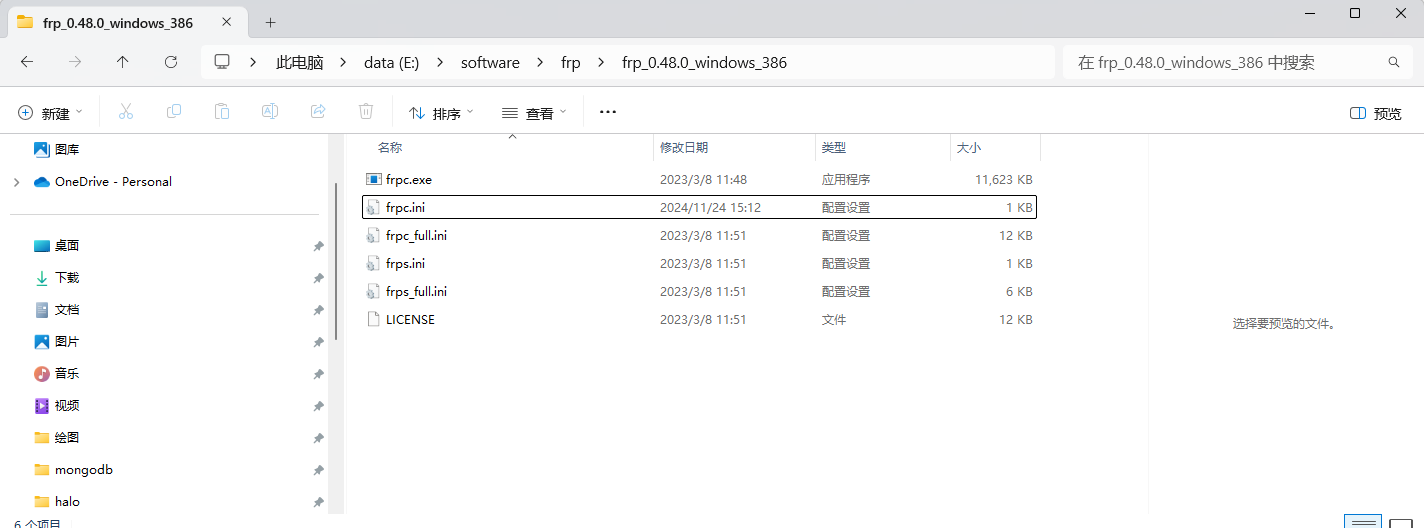1424x528 pixels.
Task: Click the Delete trash icon
Action: tap(366, 112)
